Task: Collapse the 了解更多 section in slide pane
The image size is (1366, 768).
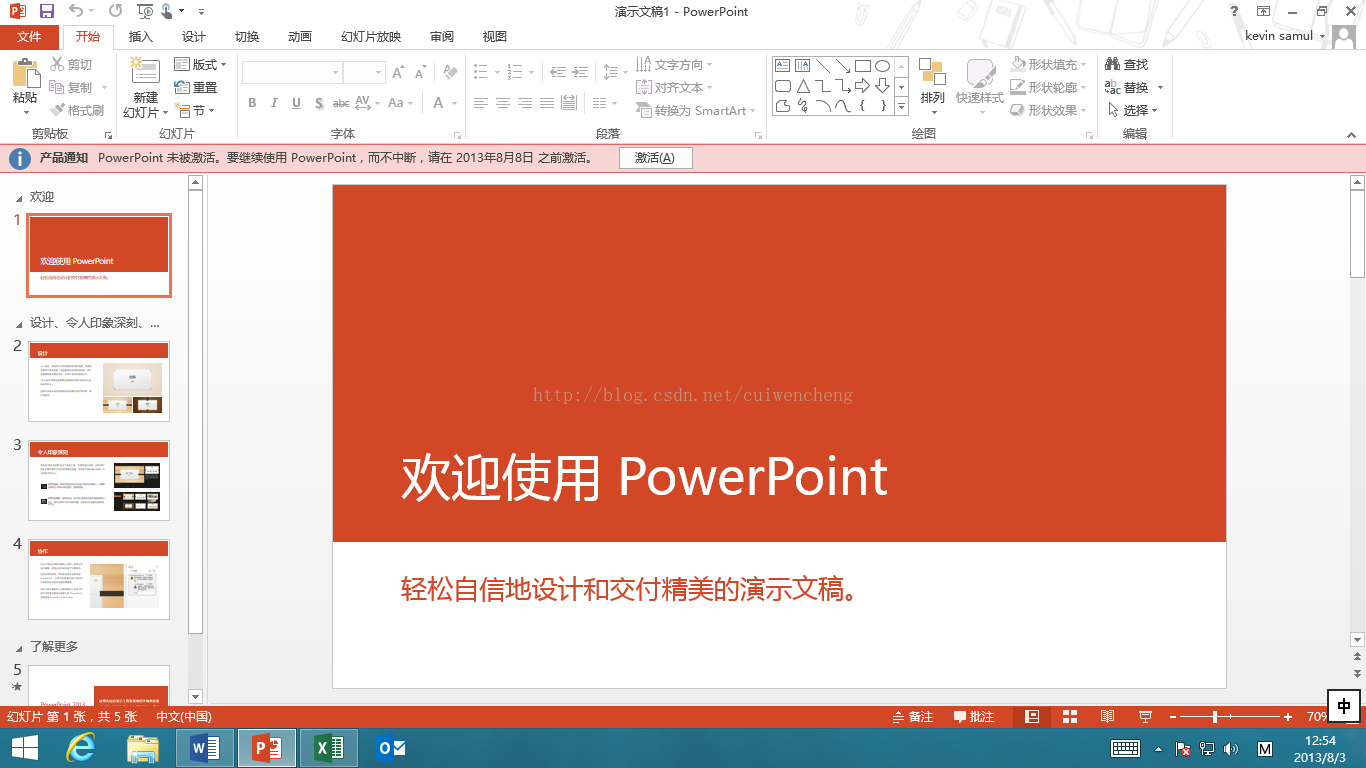Action: (x=19, y=647)
